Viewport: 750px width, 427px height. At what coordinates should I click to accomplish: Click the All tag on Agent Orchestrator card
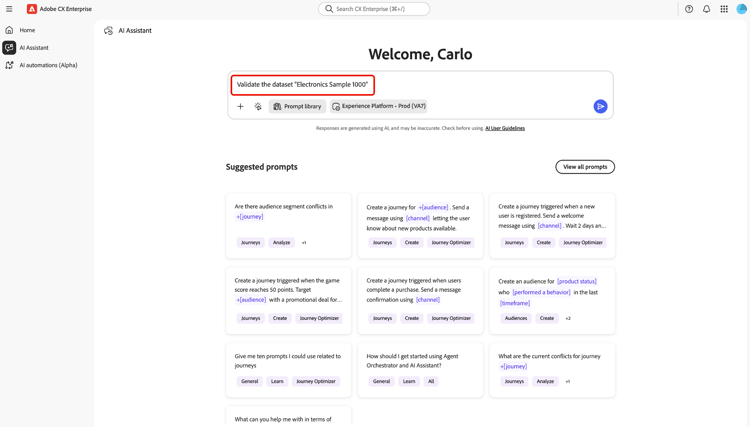(x=431, y=381)
